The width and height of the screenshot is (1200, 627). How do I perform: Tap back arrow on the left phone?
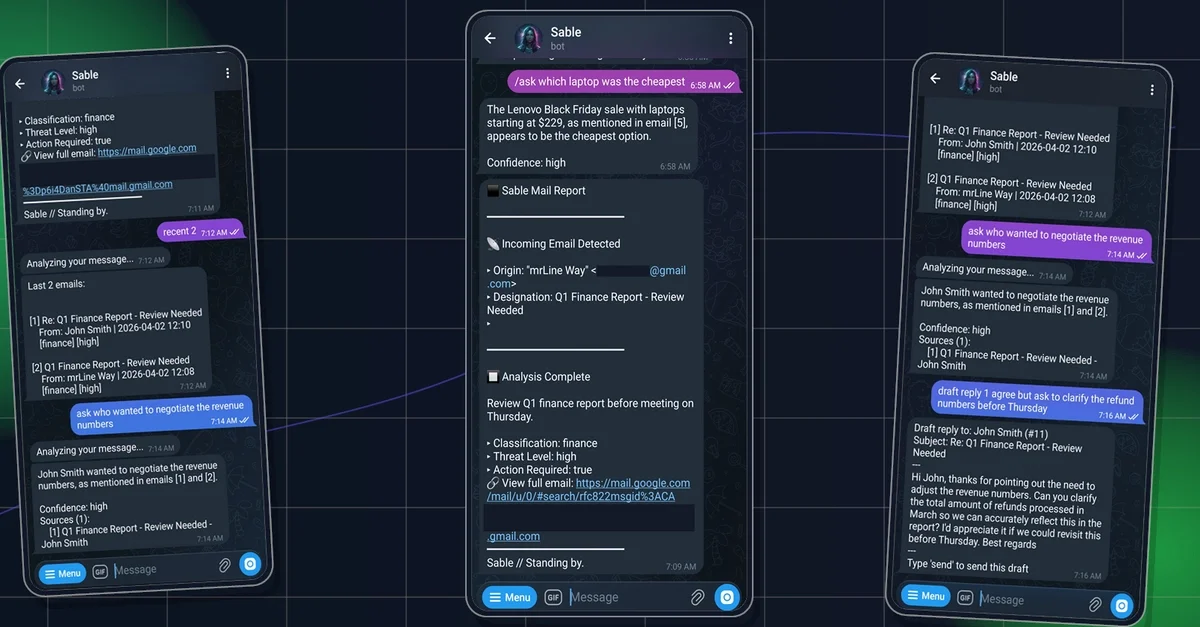point(20,83)
